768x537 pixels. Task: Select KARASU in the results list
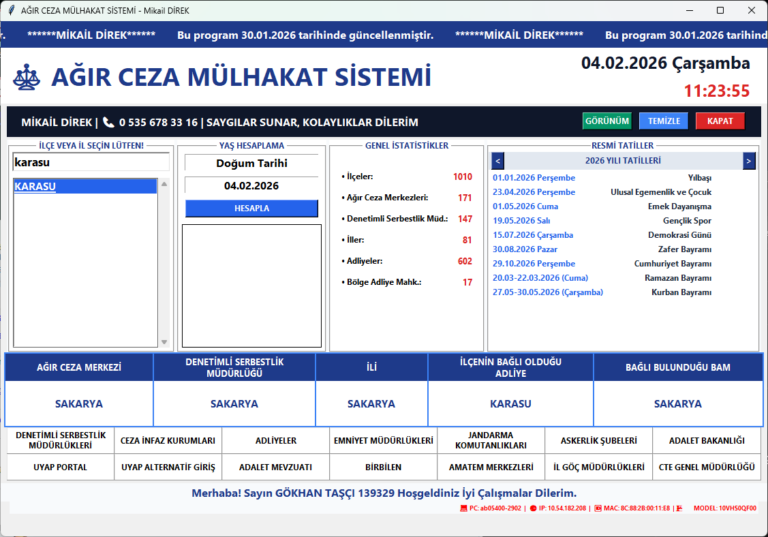click(x=85, y=186)
